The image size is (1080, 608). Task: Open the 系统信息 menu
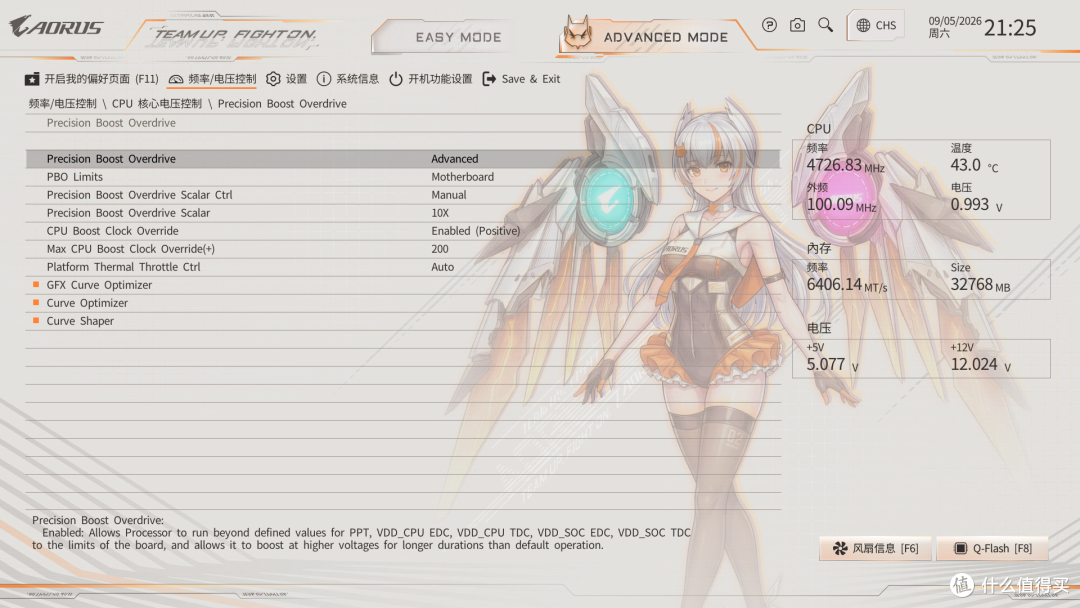tap(348, 79)
